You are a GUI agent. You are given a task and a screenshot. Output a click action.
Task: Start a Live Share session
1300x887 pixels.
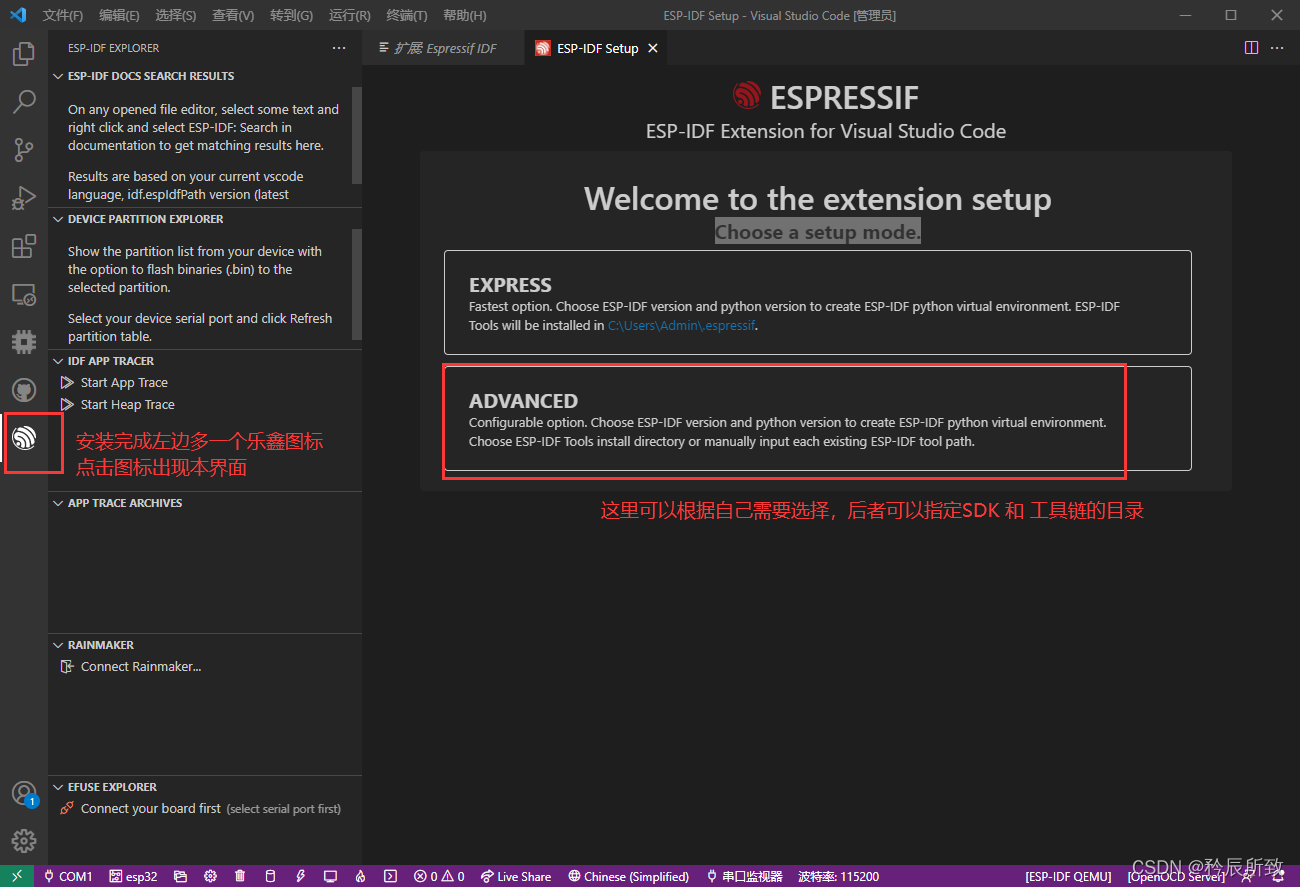pyautogui.click(x=516, y=876)
